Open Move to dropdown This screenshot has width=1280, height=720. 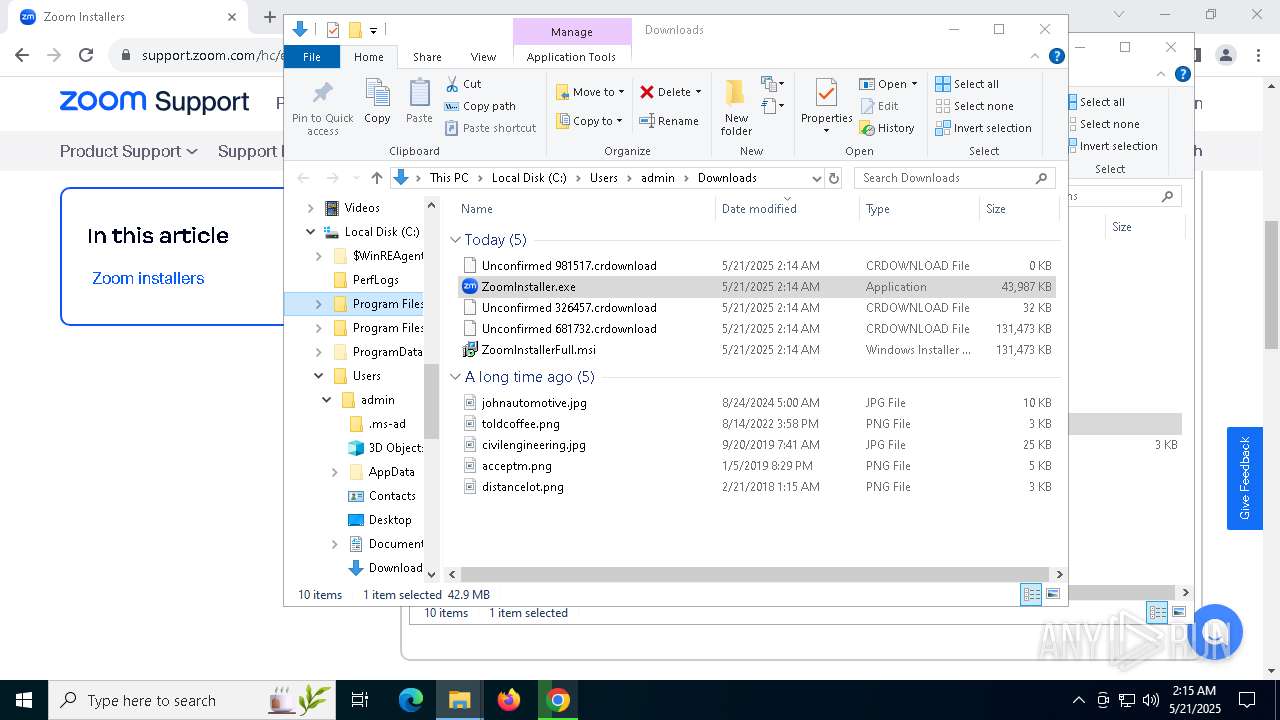click(590, 92)
